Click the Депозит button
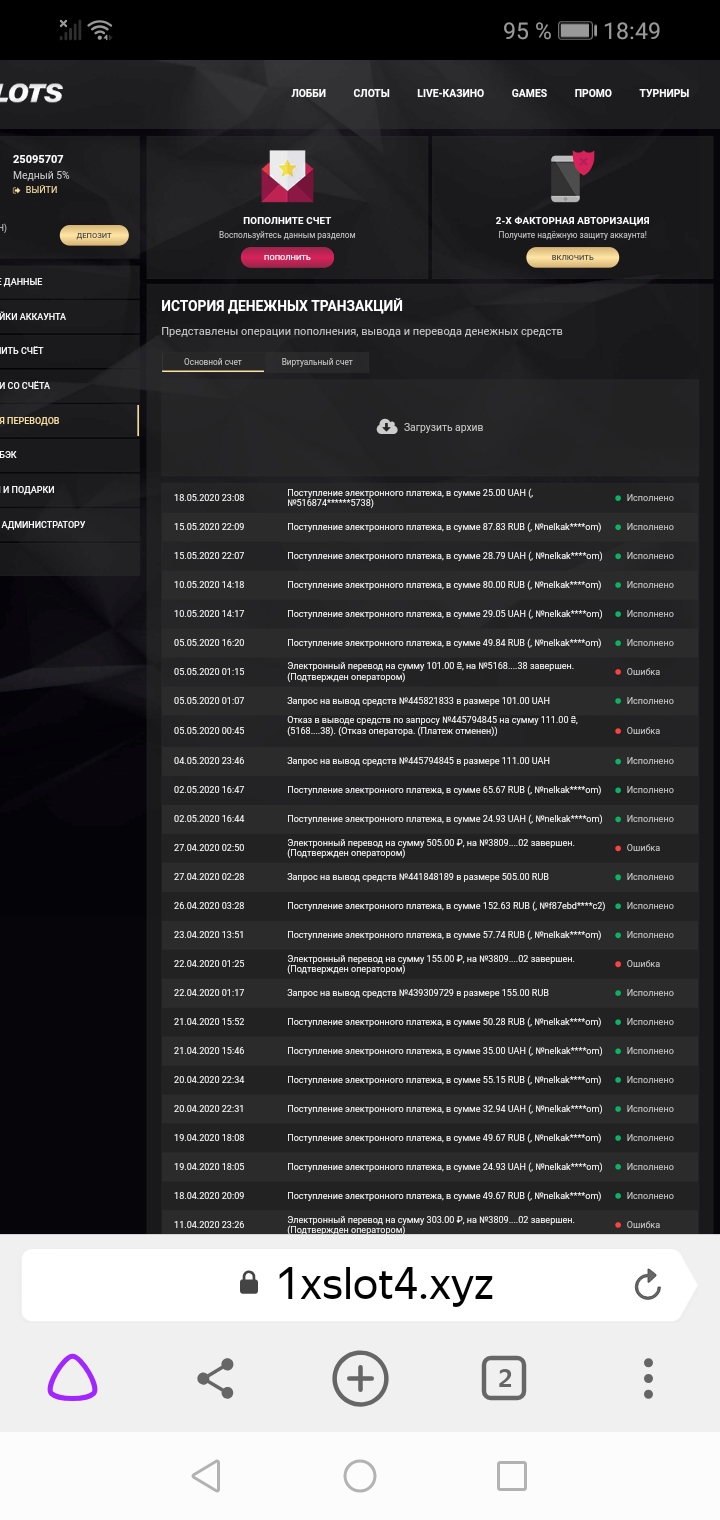This screenshot has height=1520, width=720. point(94,236)
